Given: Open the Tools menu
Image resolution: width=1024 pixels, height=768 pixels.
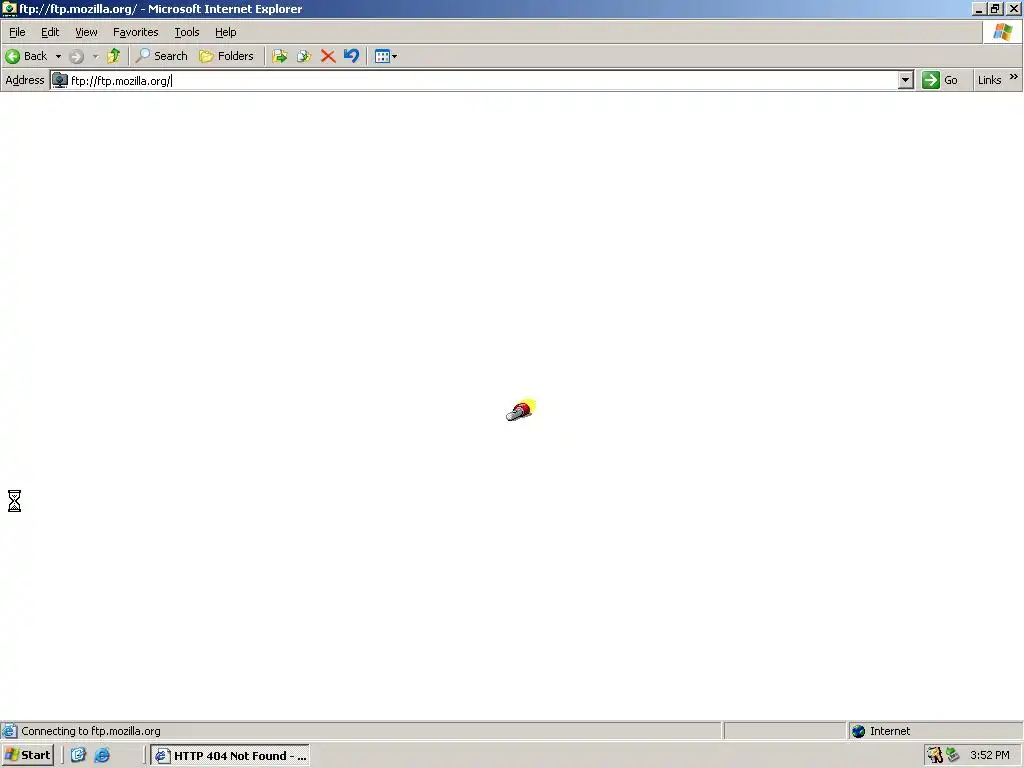Looking at the screenshot, I should [x=187, y=32].
